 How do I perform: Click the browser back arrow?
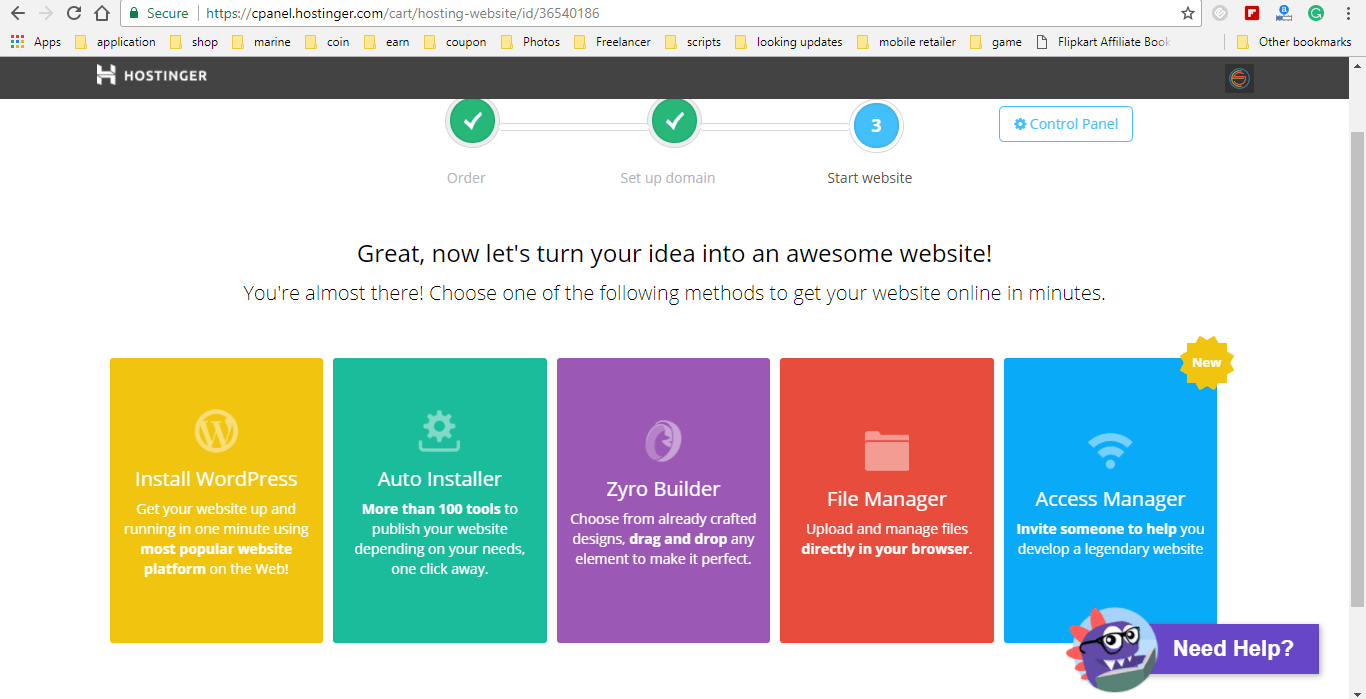[x=17, y=13]
